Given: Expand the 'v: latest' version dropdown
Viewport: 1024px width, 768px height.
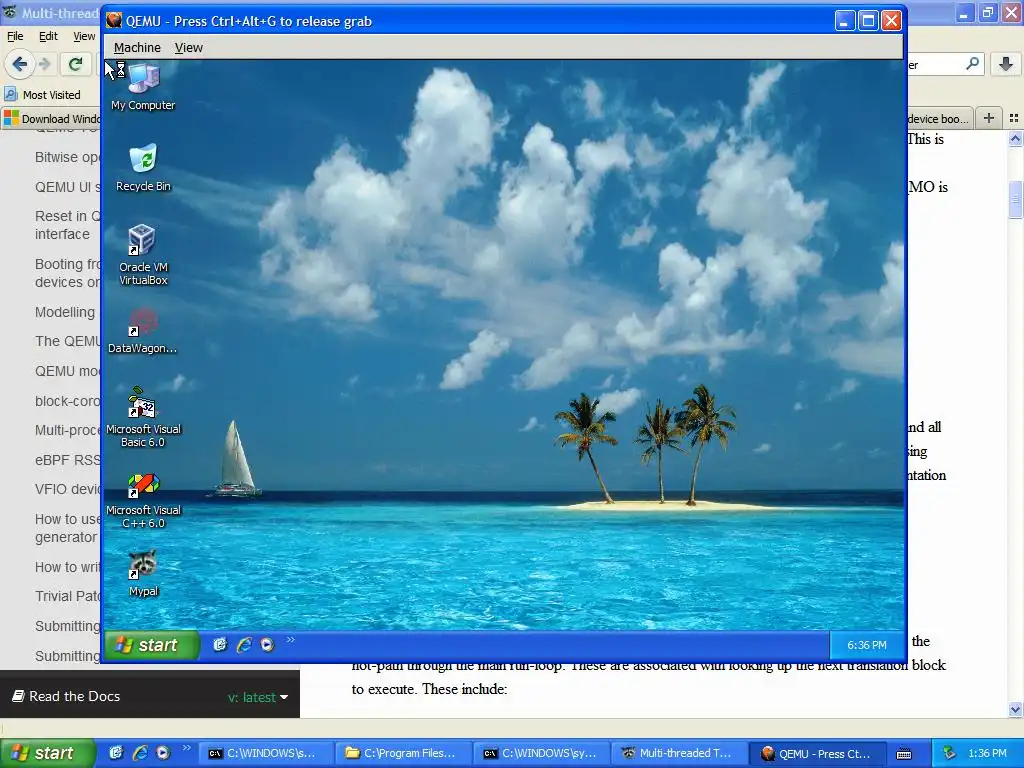Looking at the screenshot, I should [258, 697].
